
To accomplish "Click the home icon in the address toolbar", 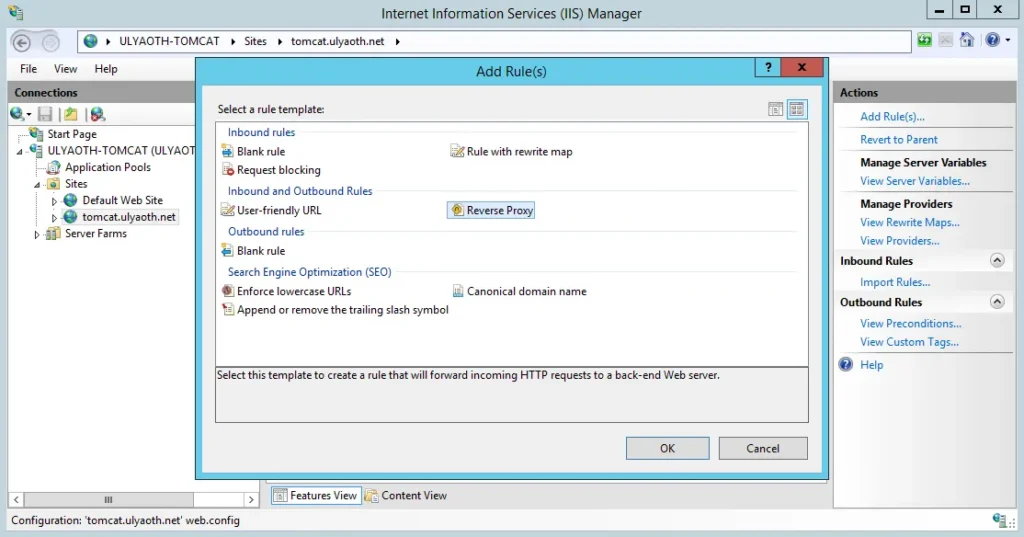I will [967, 41].
